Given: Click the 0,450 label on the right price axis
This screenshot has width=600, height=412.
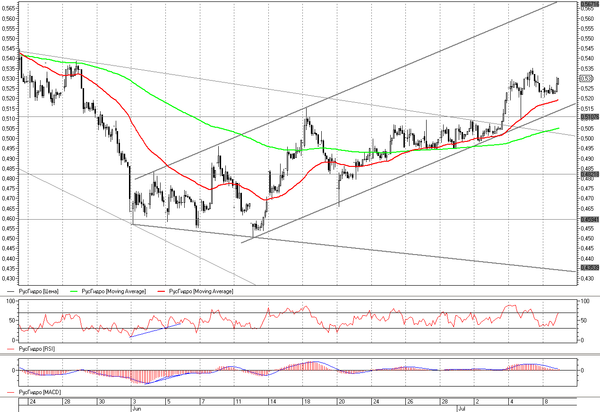Looking at the screenshot, I should pyautogui.click(x=587, y=238).
